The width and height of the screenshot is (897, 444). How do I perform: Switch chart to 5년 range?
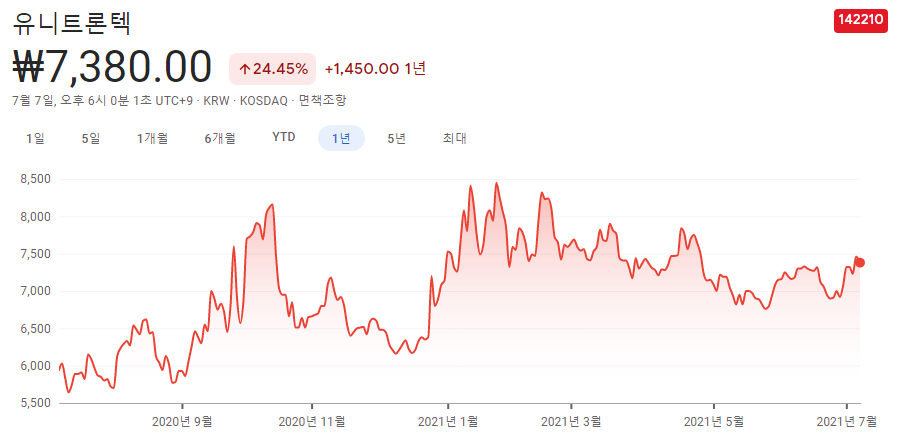[396, 138]
